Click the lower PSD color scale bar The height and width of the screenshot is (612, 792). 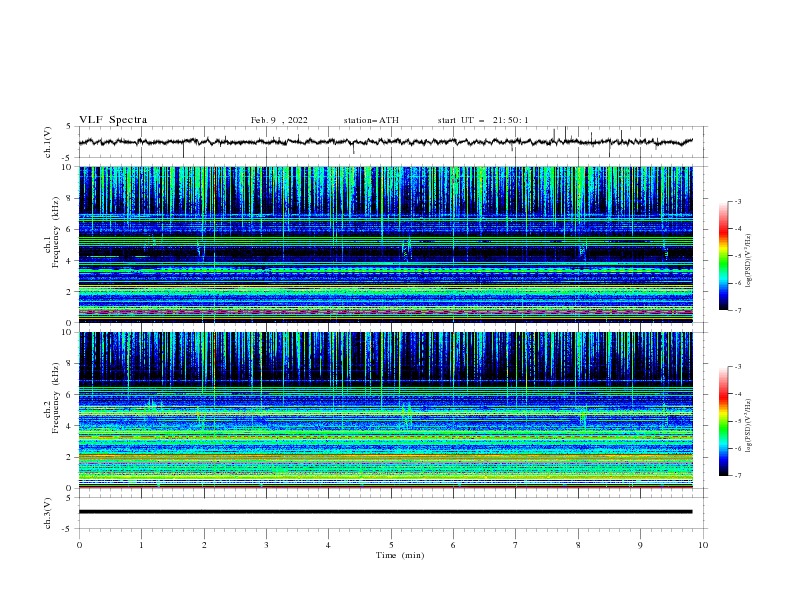[723, 421]
